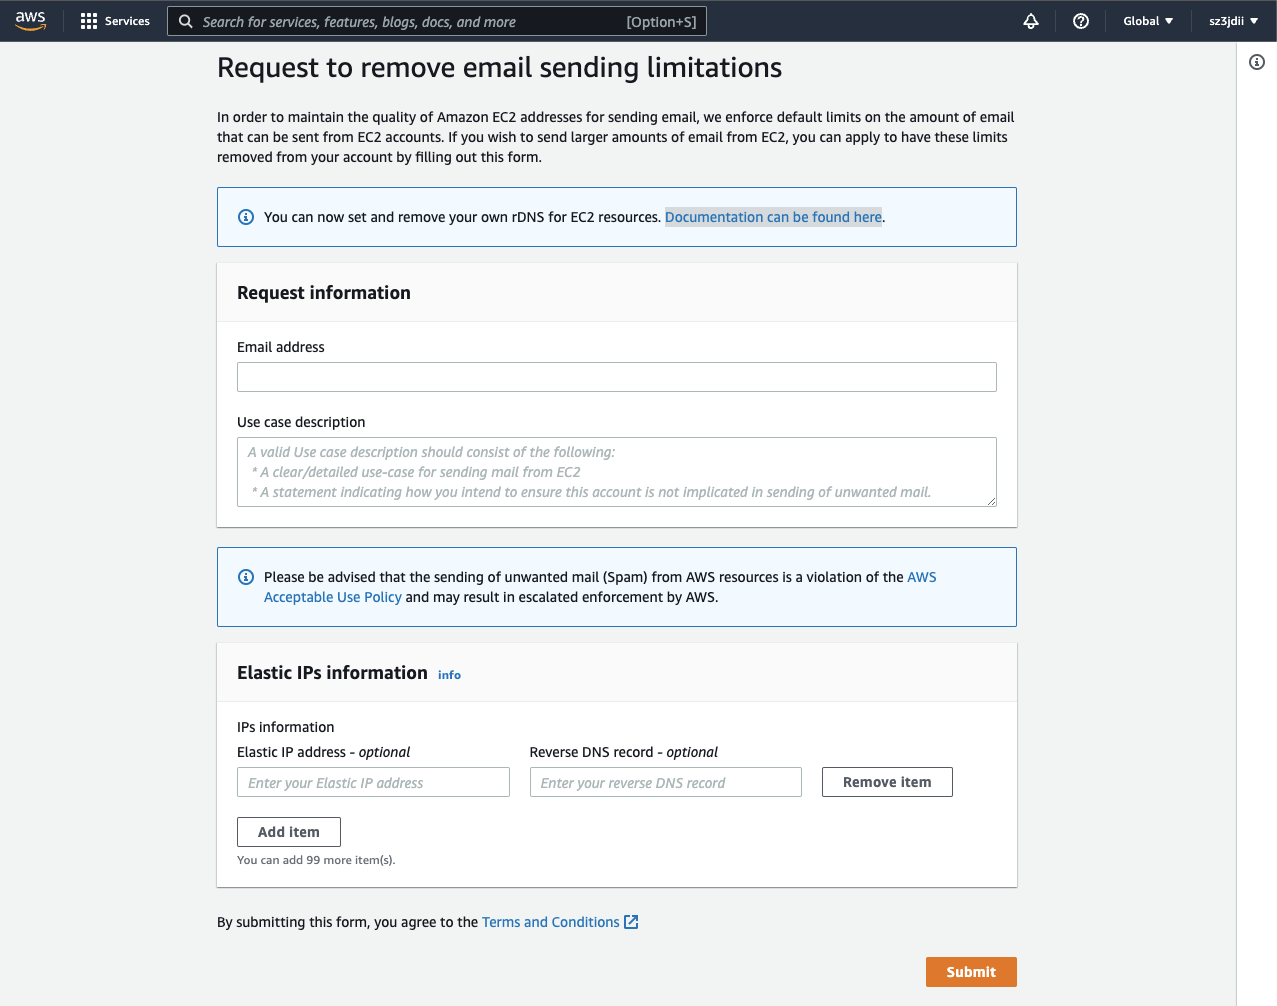Click the Add item button
Image resolution: width=1277 pixels, height=1006 pixels.
pyautogui.click(x=288, y=831)
